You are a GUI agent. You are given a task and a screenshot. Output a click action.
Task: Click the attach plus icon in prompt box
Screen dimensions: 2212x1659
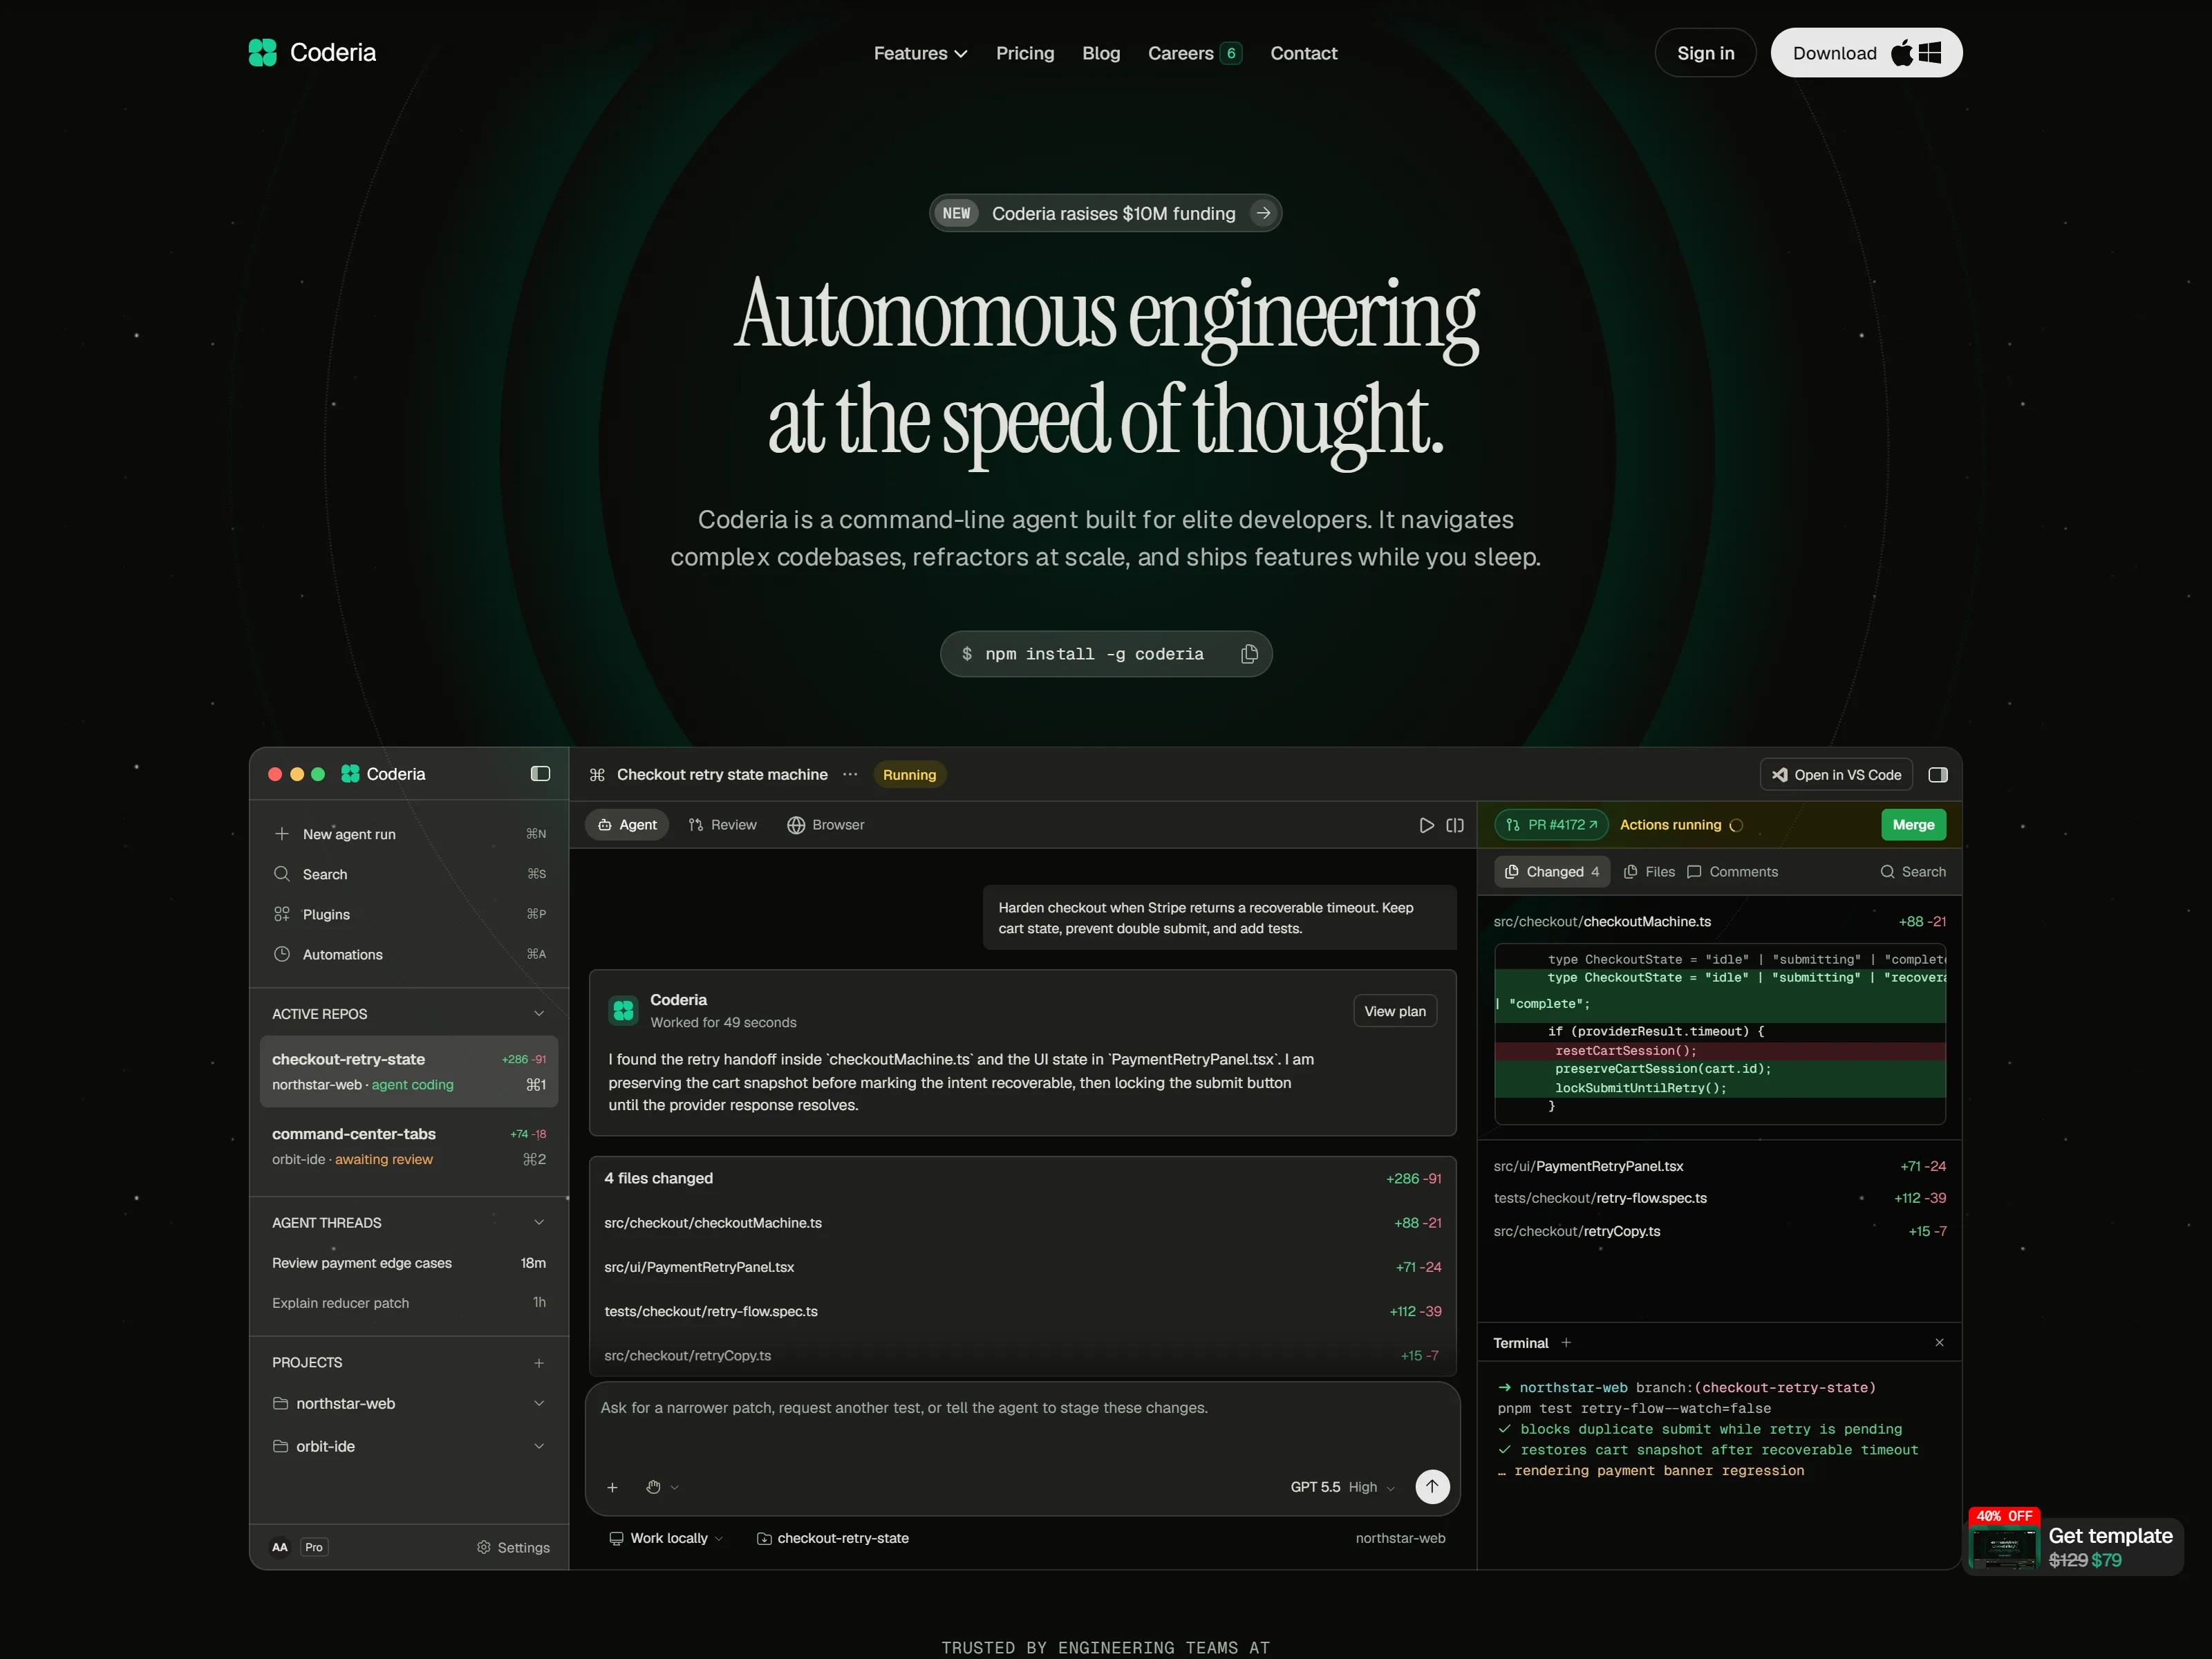(x=612, y=1487)
